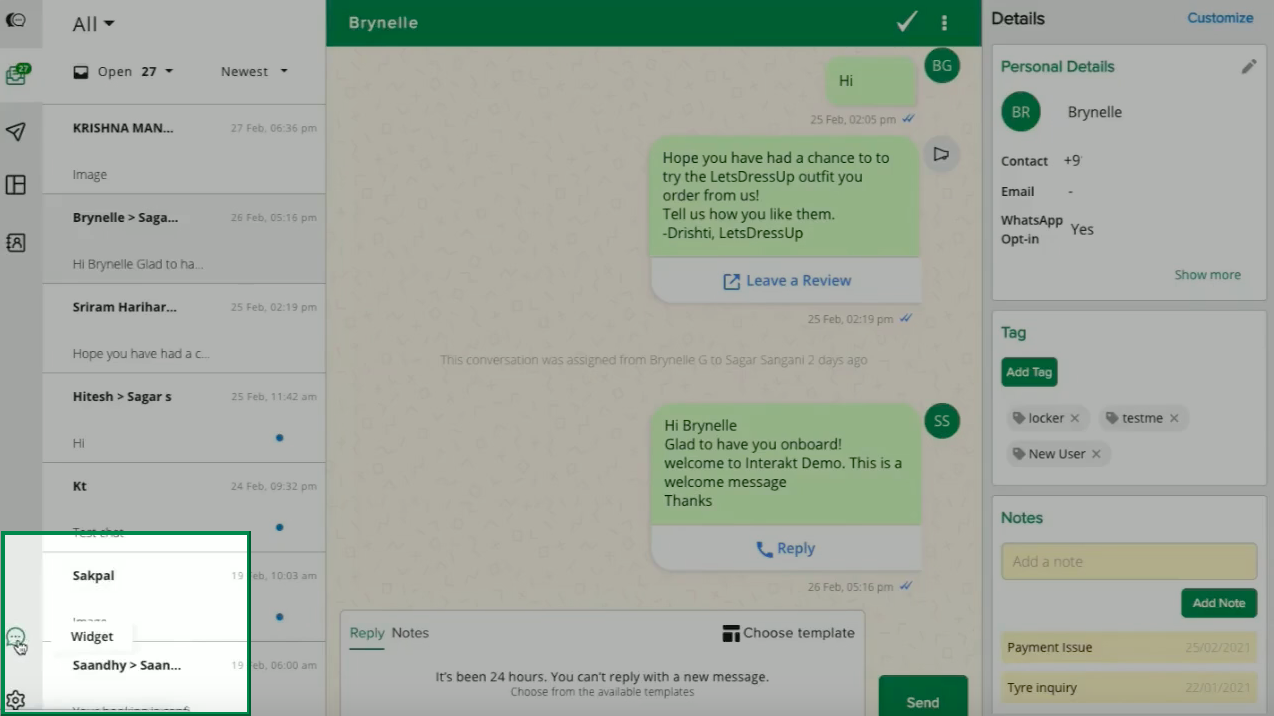Click the Customize link in Details panel
Screen dimensions: 1274x716
(1219, 17)
